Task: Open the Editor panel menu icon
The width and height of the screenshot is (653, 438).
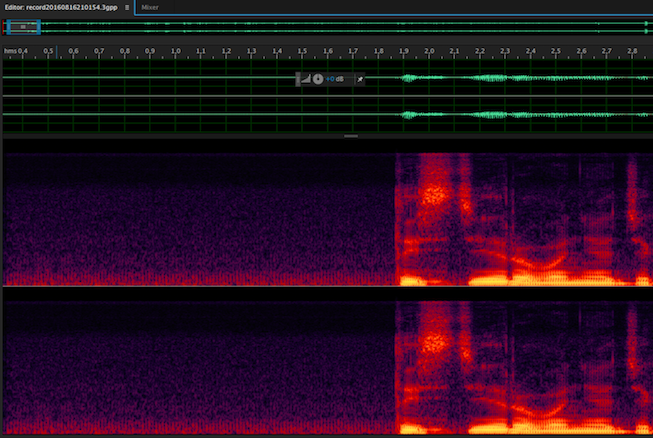Action: [127, 7]
